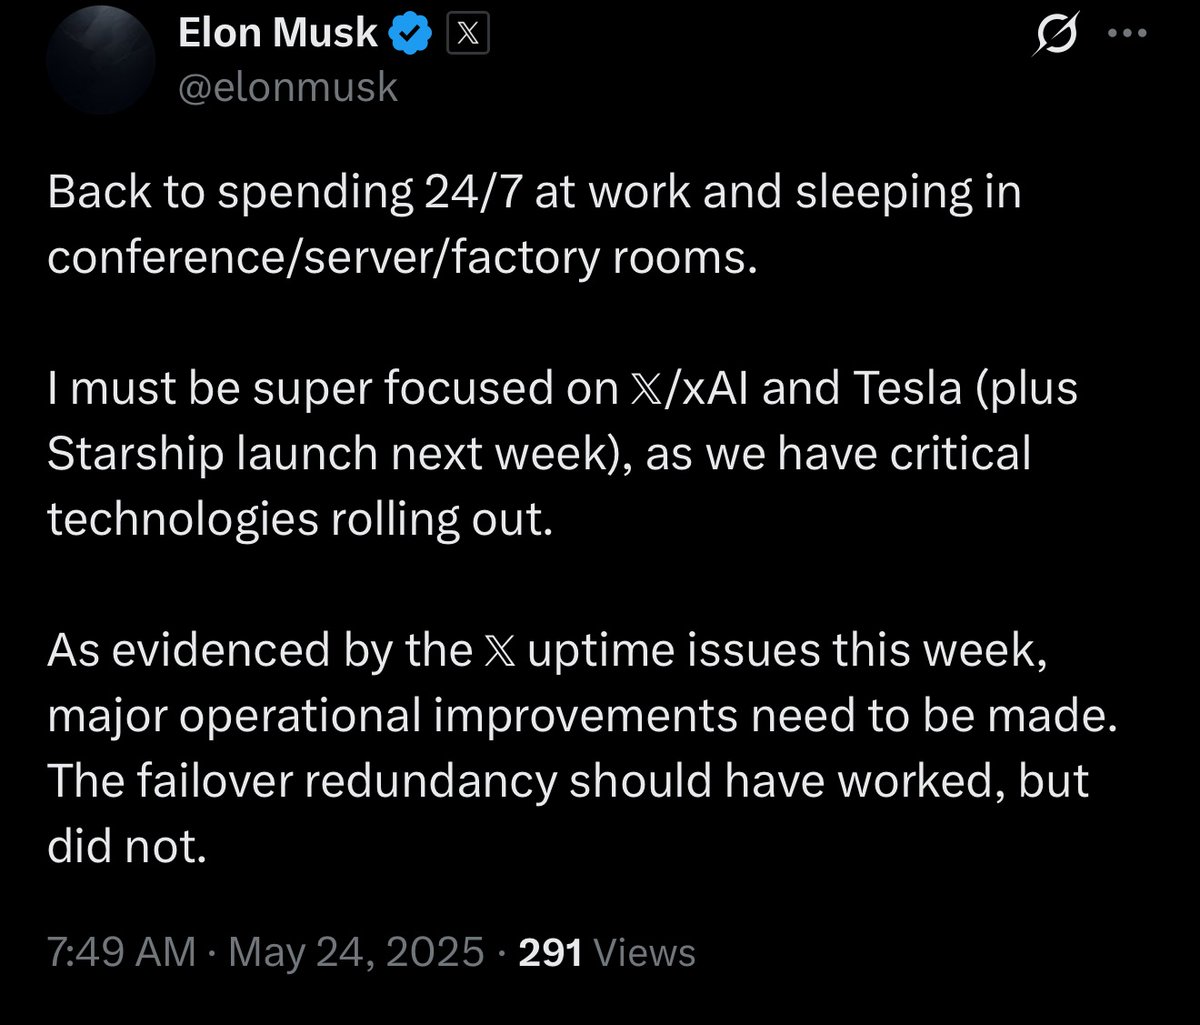
Task: Select the word 'Starship' in the tweet
Action: pyautogui.click(x=136, y=454)
